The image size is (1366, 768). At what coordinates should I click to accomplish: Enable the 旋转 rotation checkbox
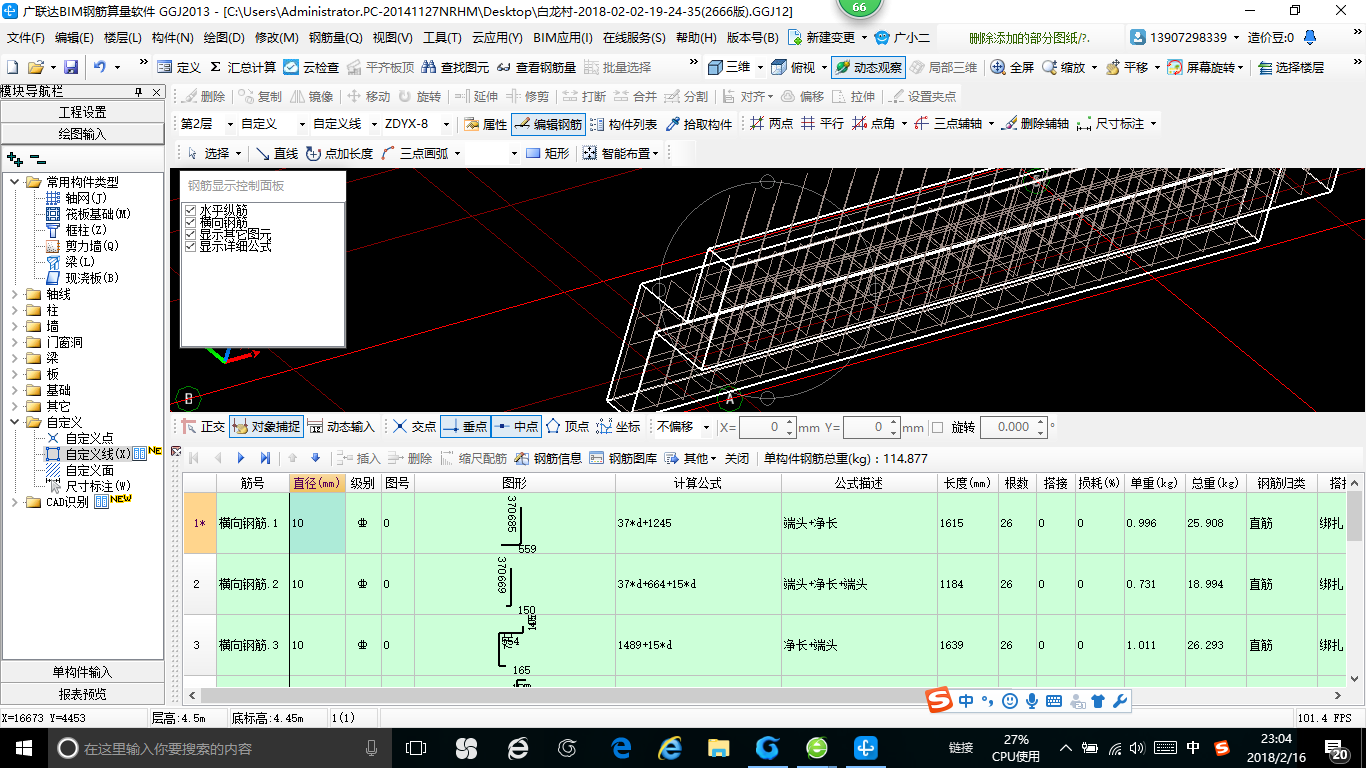pyautogui.click(x=937, y=427)
